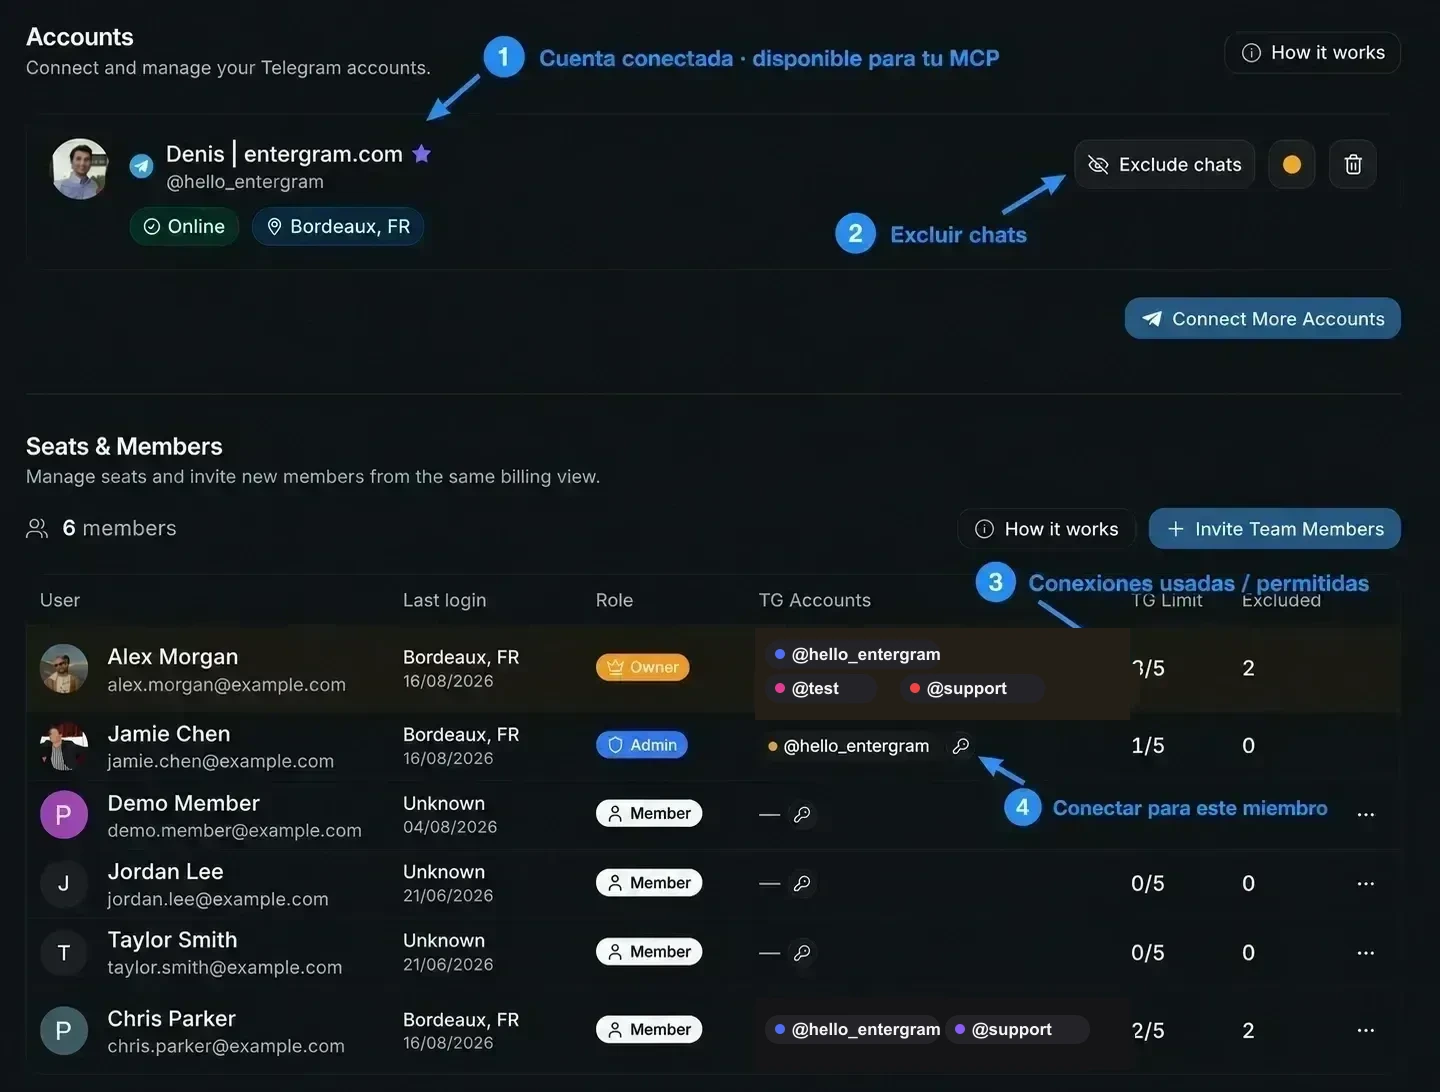This screenshot has height=1092, width=1440.
Task: Click jamie.chen@example.com email
Action: click(x=221, y=762)
